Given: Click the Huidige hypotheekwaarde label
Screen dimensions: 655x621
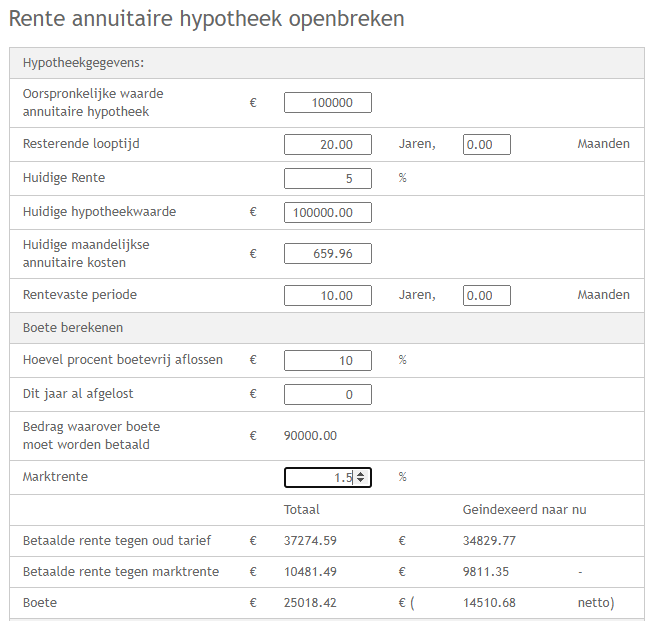Looking at the screenshot, I should (99, 212).
